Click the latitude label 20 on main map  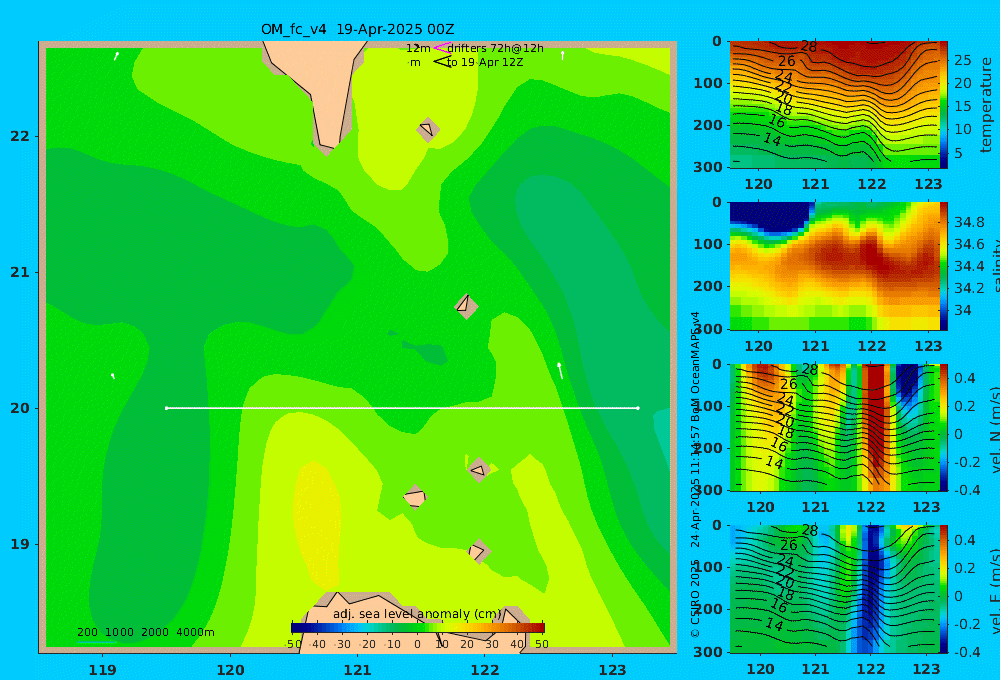20,408
